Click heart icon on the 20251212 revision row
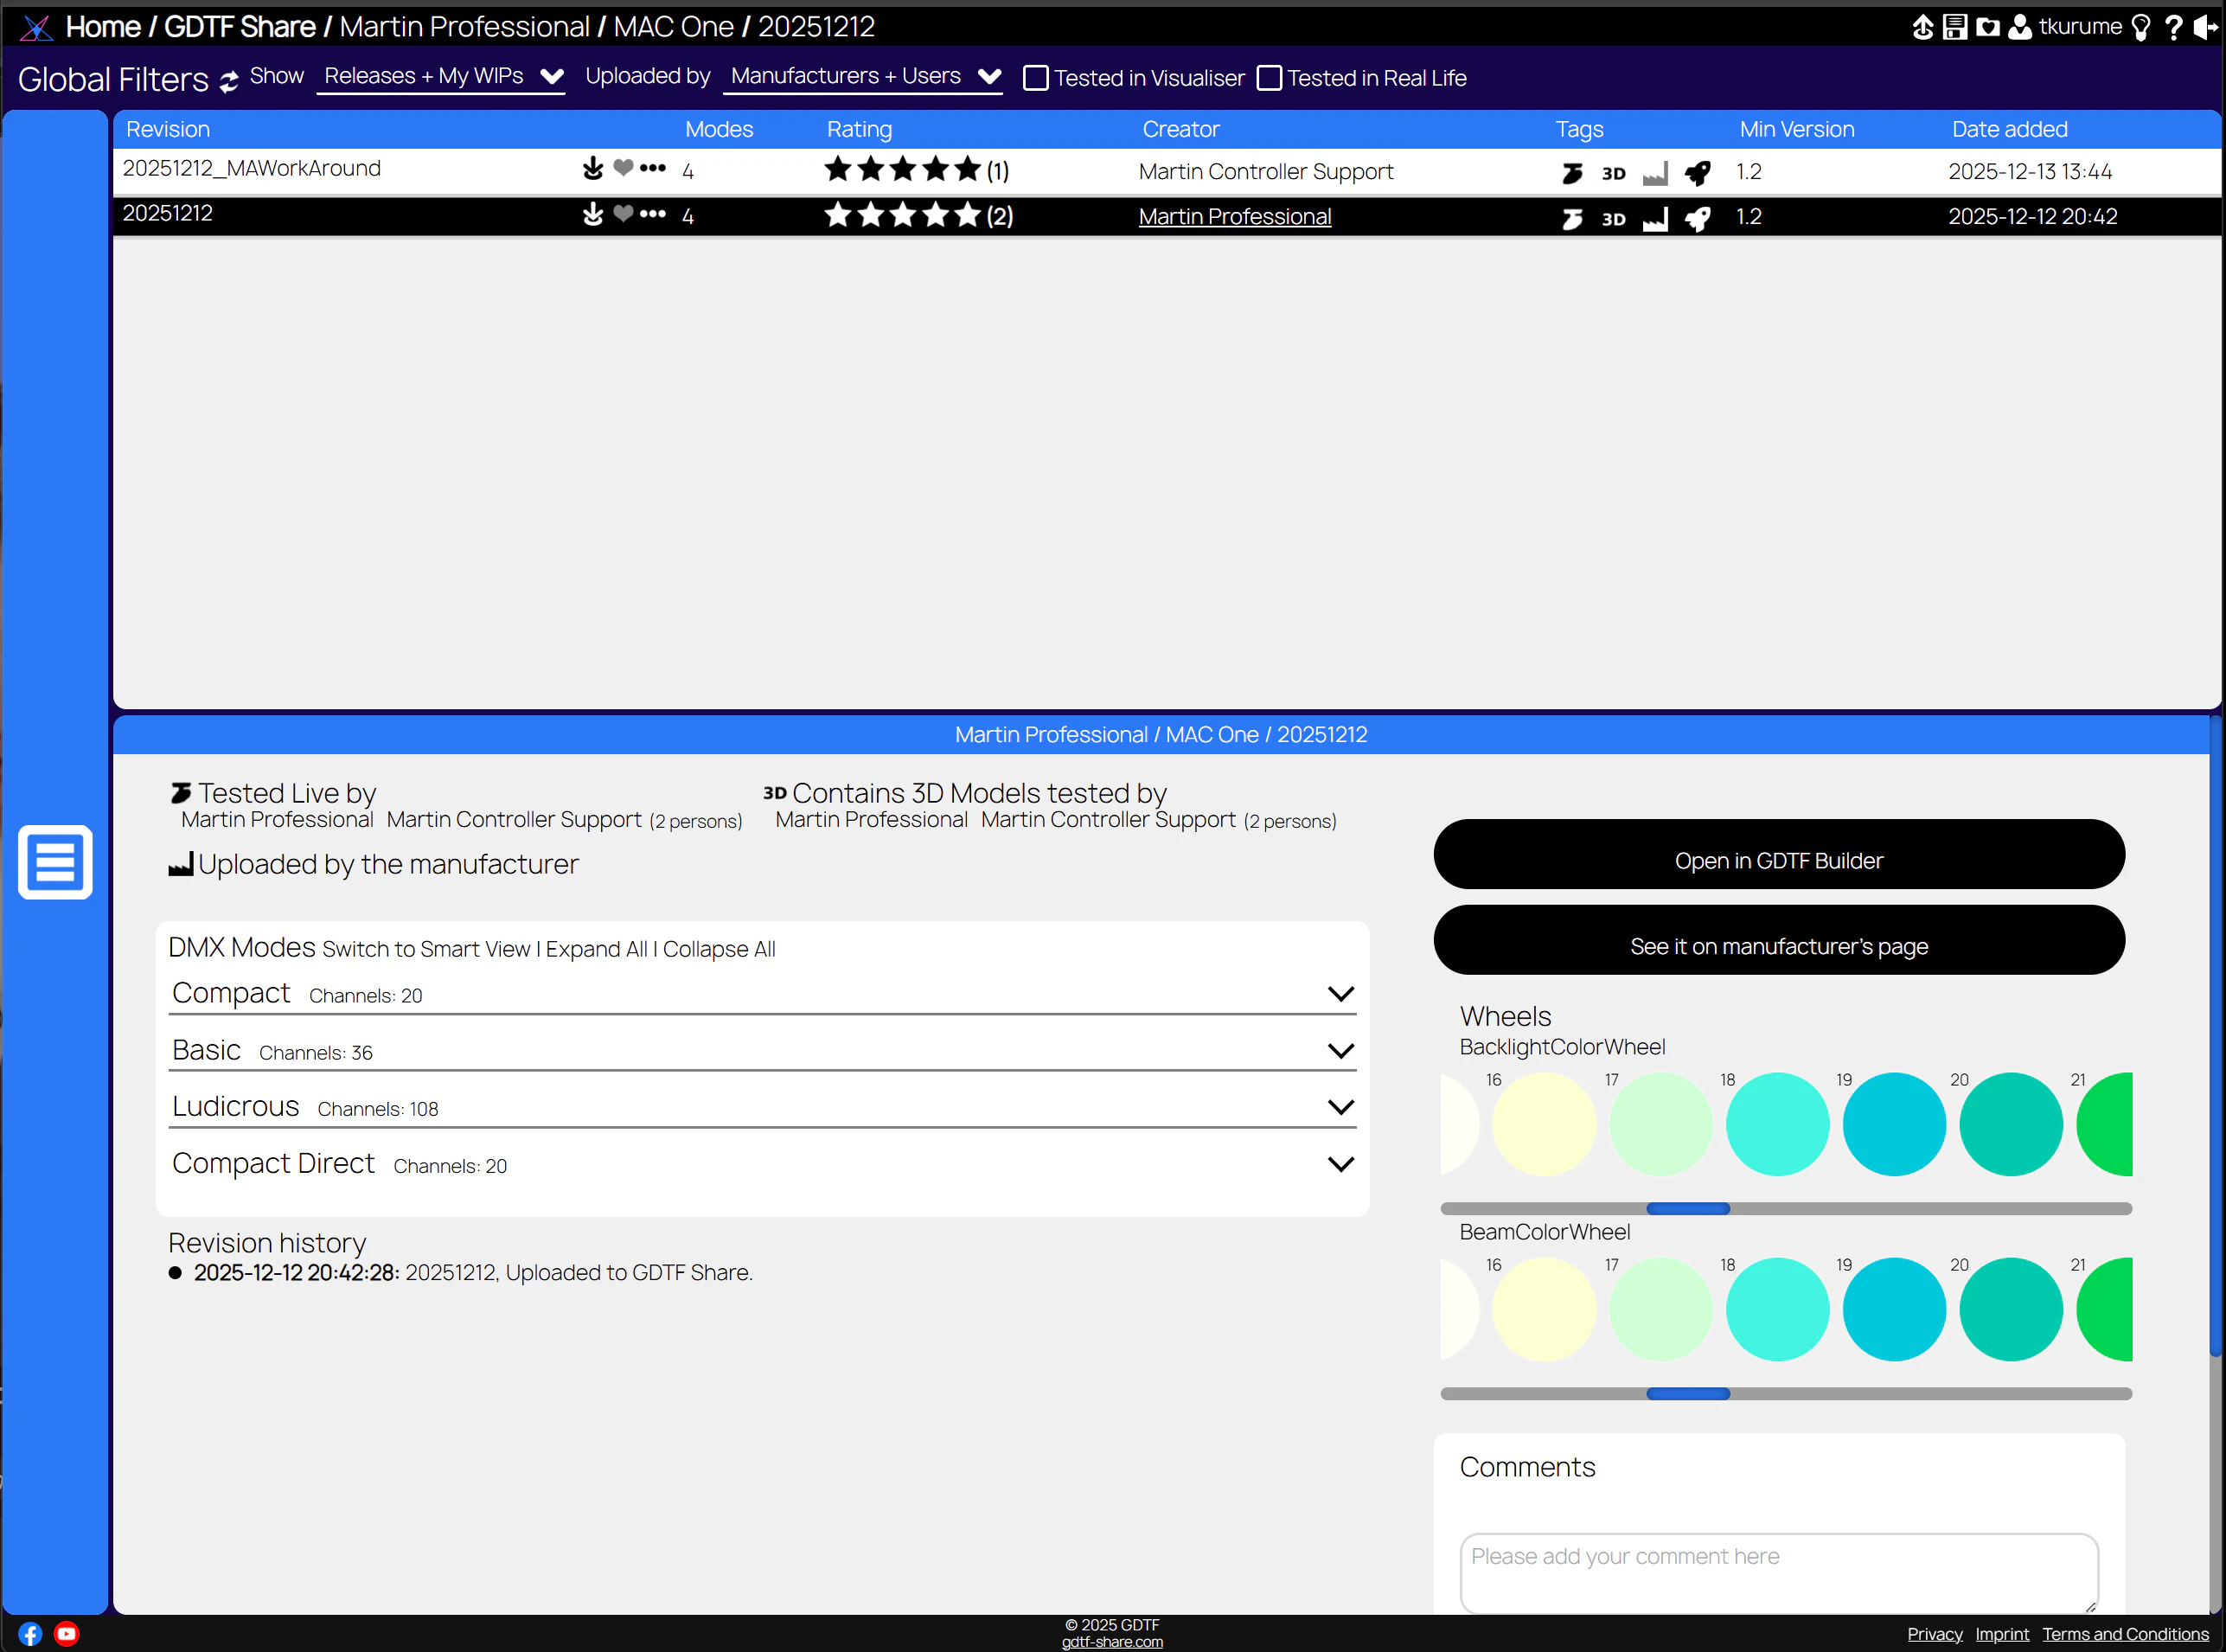 623,212
